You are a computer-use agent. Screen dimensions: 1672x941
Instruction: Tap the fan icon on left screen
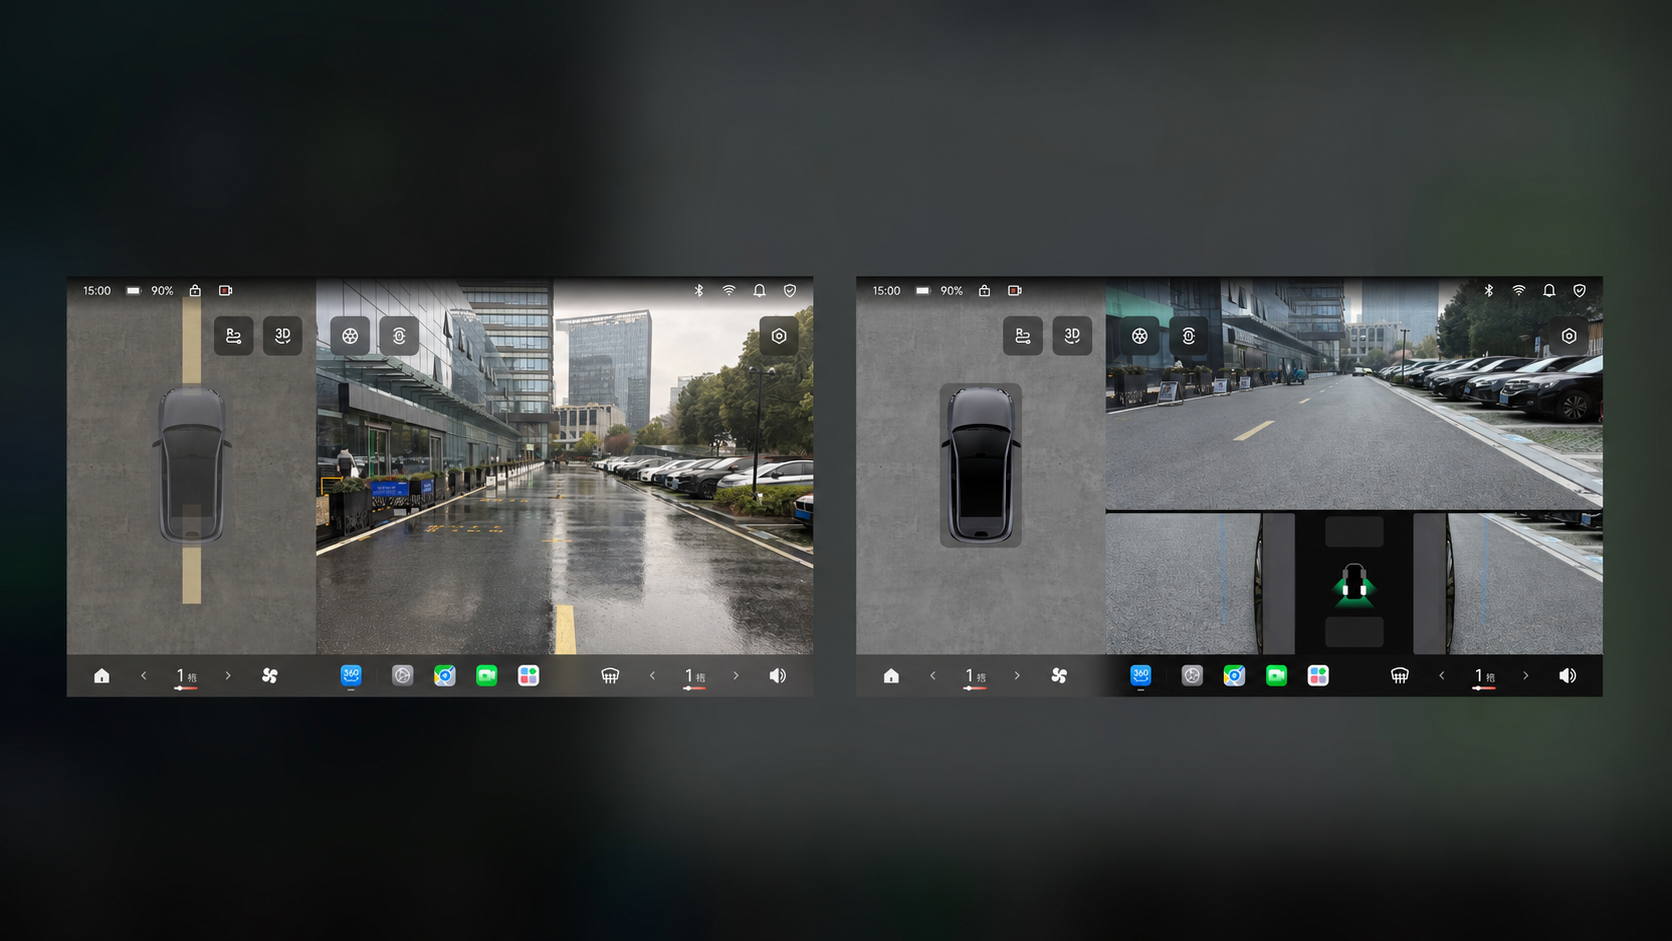click(x=270, y=676)
